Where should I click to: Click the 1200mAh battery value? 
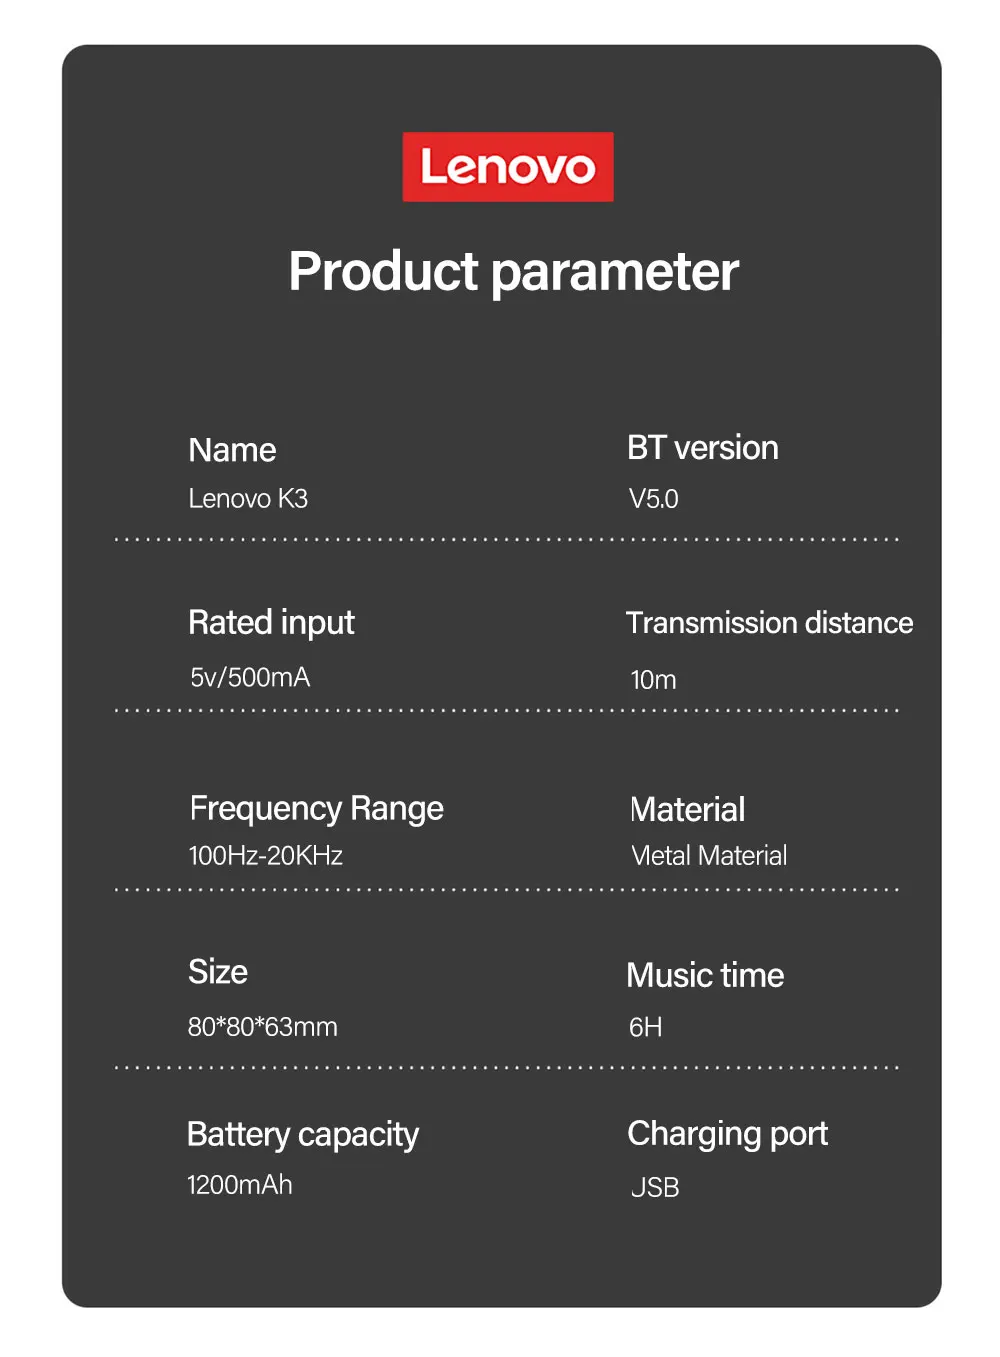click(x=240, y=1185)
